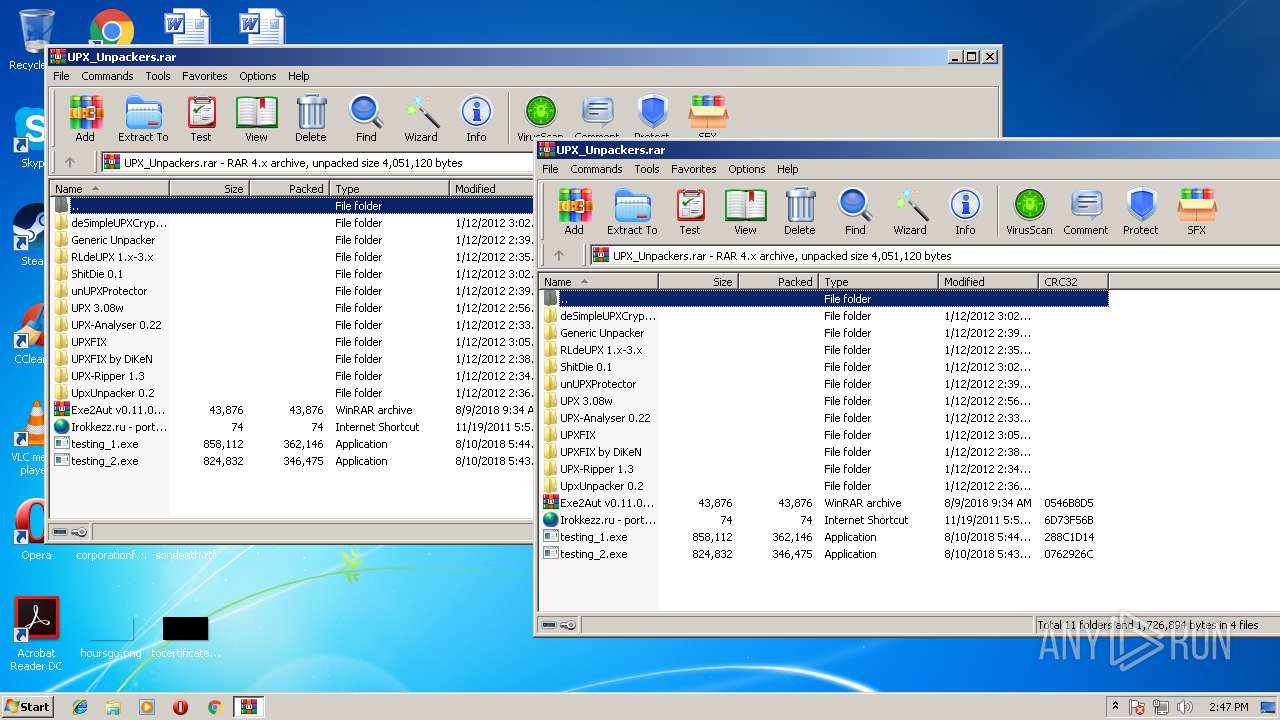Click drive/key status icon in front window
The height and width of the screenshot is (720, 1280).
point(559,625)
